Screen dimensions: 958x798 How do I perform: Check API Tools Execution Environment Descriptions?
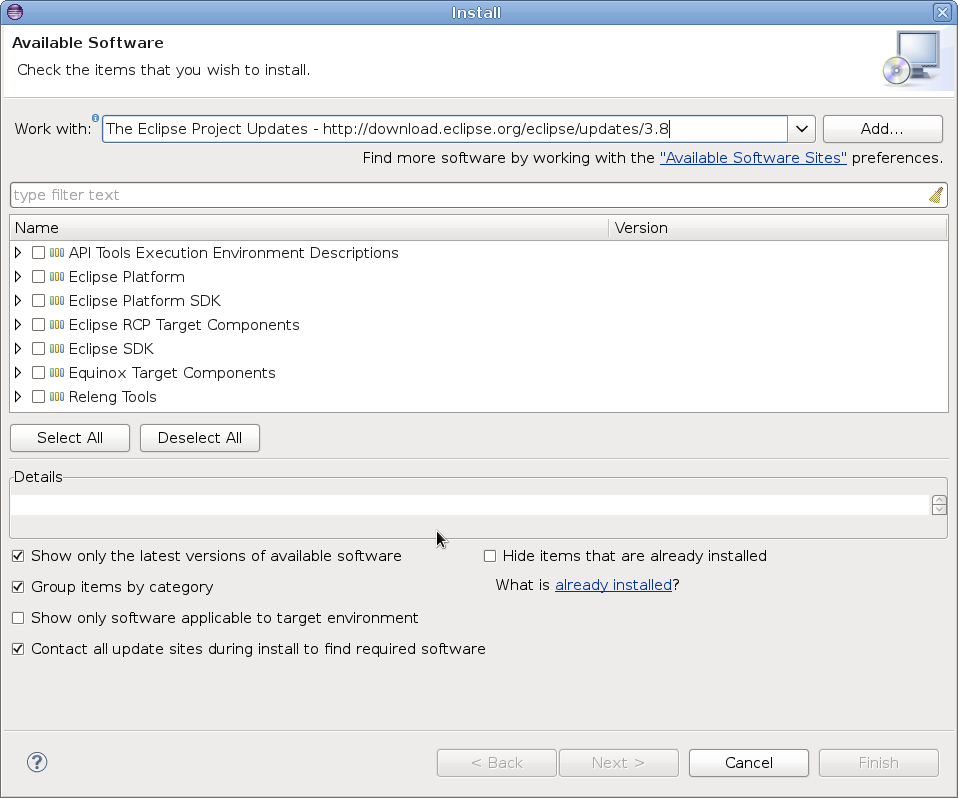pos(38,252)
